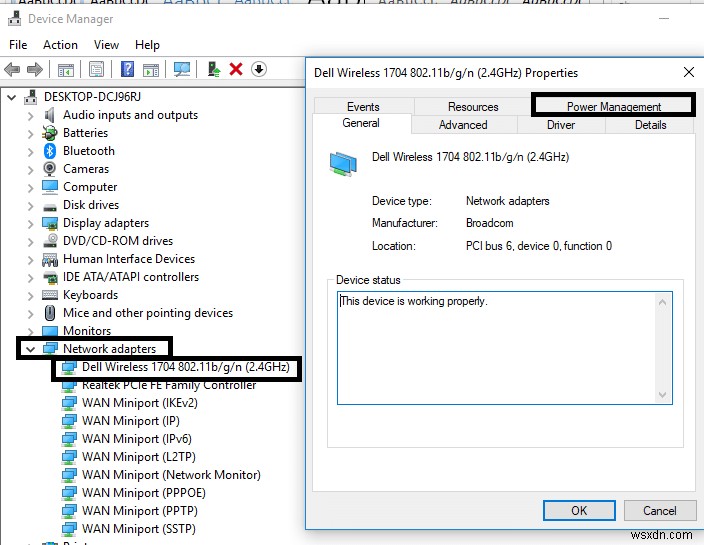
Task: Click the blue Help question mark icon
Action: coord(128,69)
